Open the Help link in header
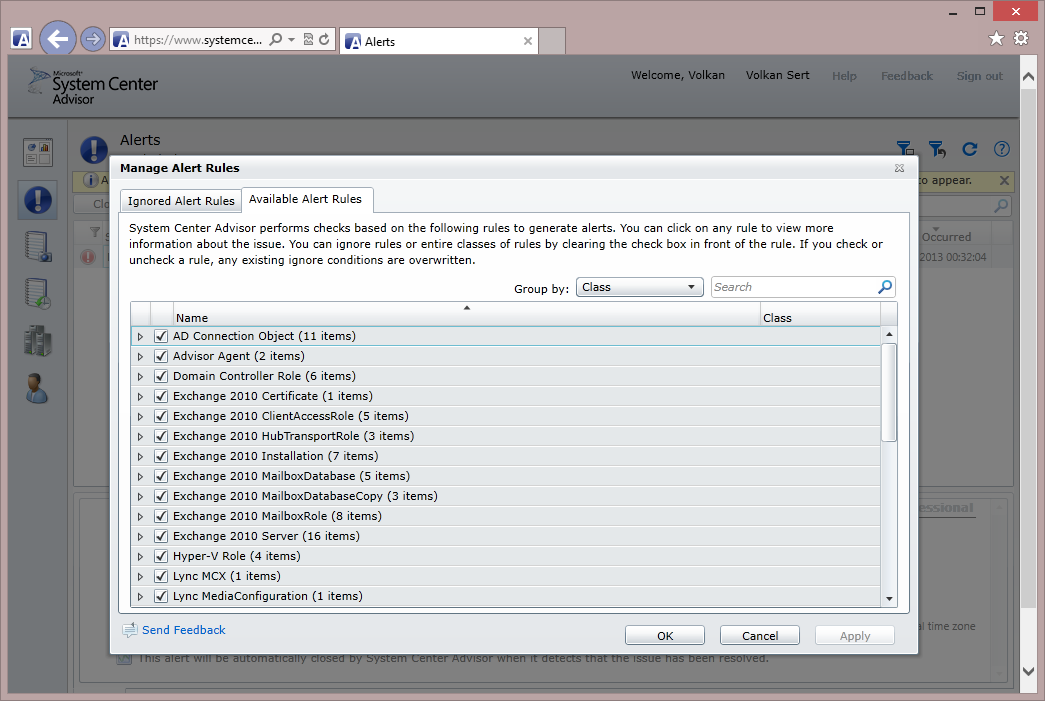1045x701 pixels. tap(844, 76)
